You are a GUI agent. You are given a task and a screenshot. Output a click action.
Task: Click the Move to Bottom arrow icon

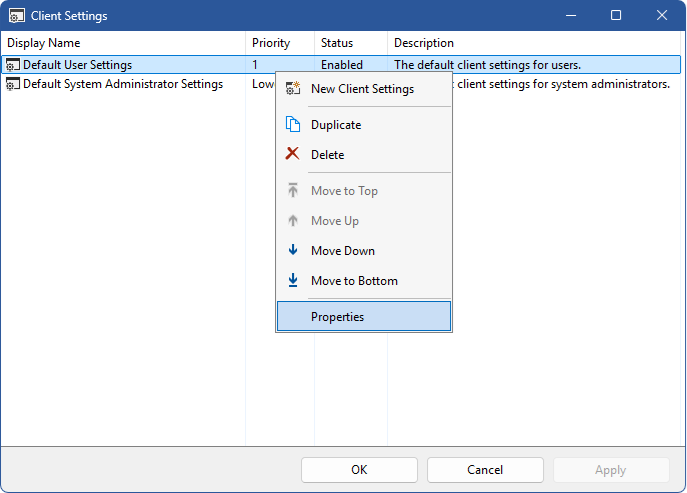293,281
